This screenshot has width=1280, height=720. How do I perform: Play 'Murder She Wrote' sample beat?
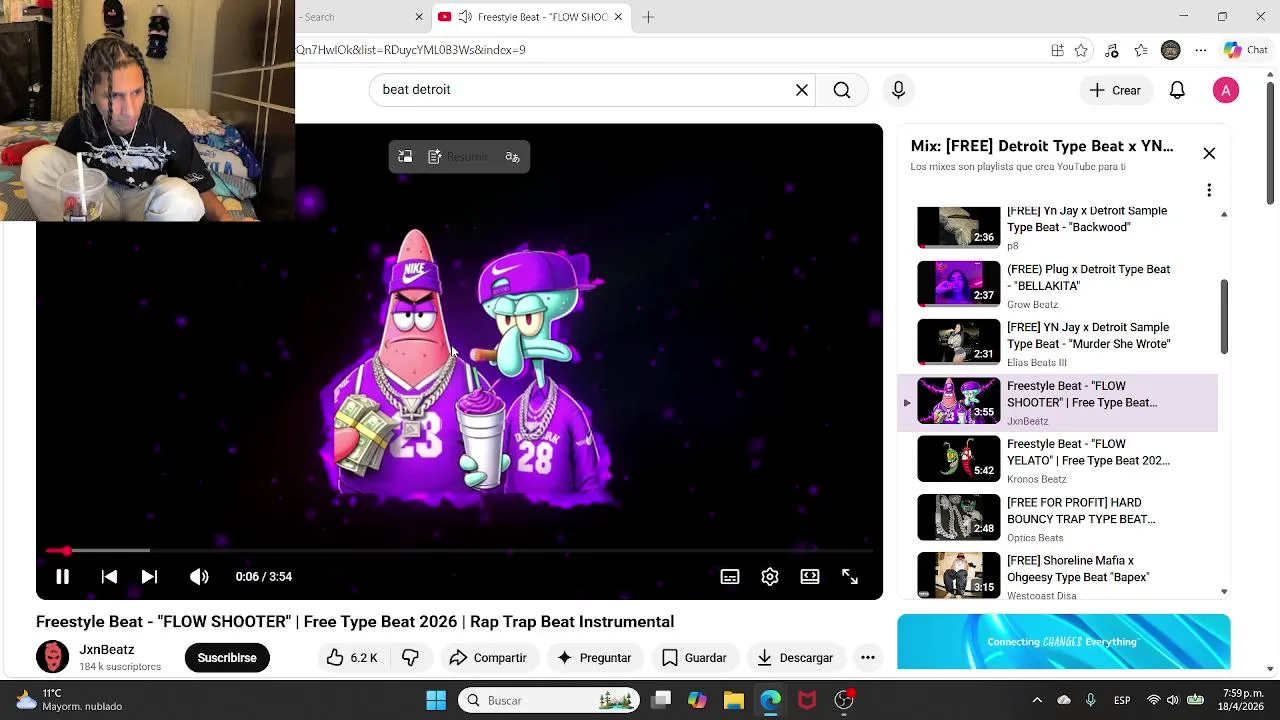point(1058,343)
